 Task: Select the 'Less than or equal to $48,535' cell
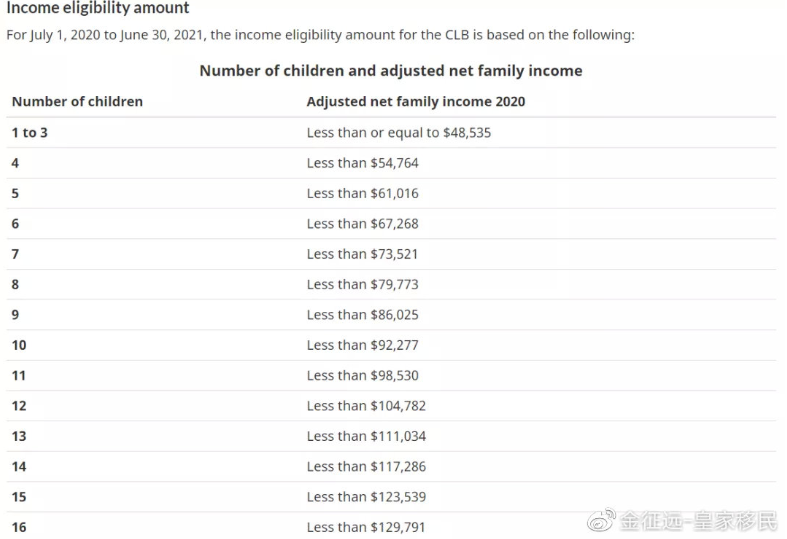click(x=399, y=132)
